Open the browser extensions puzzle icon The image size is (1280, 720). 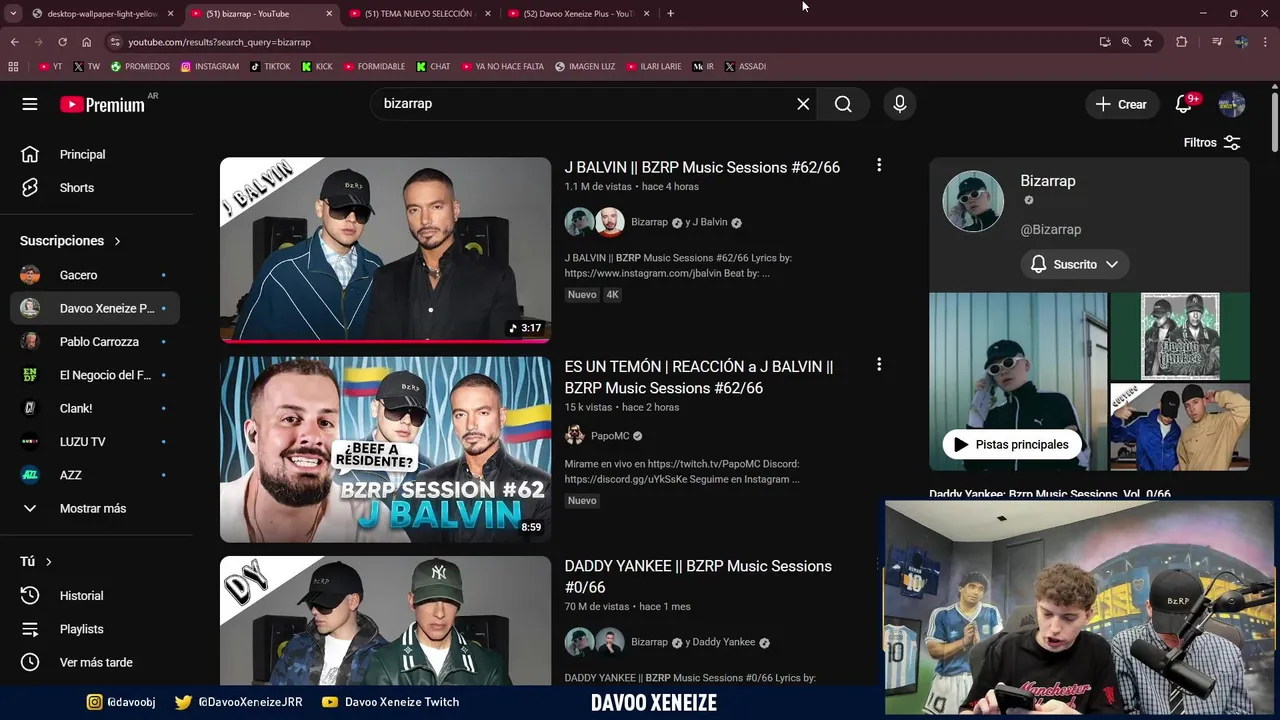[x=1182, y=42]
